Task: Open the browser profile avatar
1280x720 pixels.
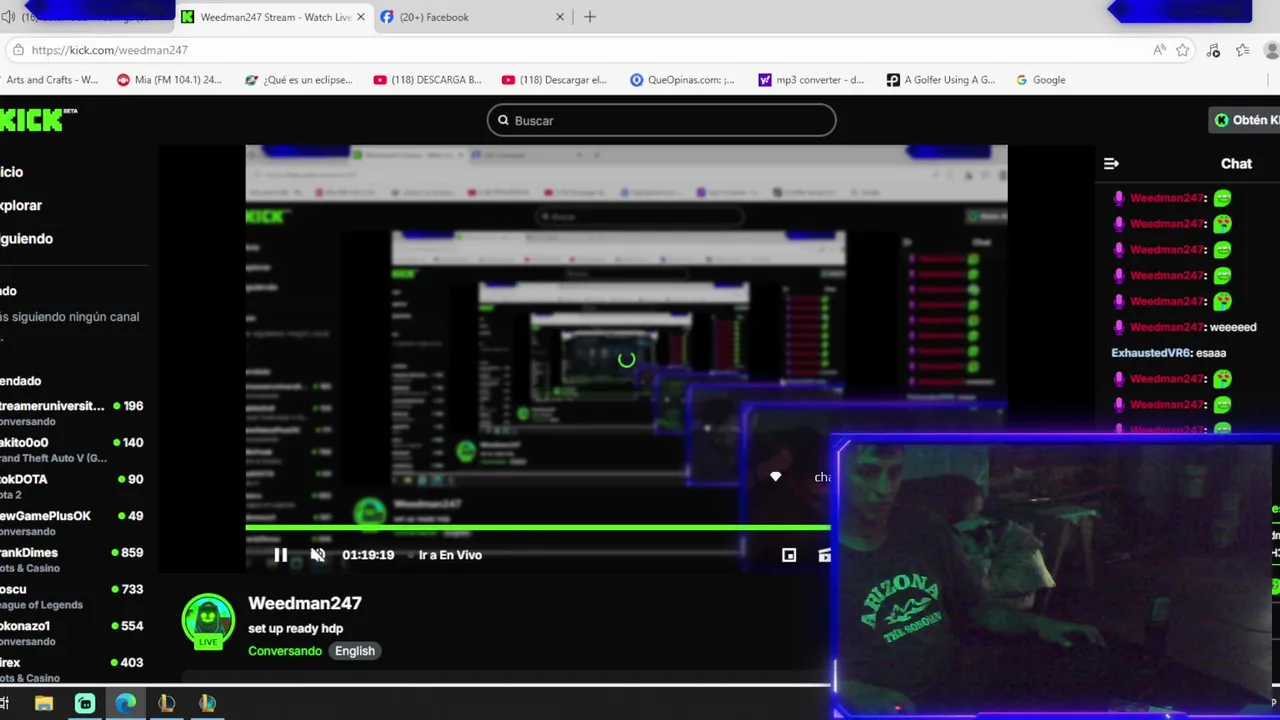Action: tap(1273, 50)
